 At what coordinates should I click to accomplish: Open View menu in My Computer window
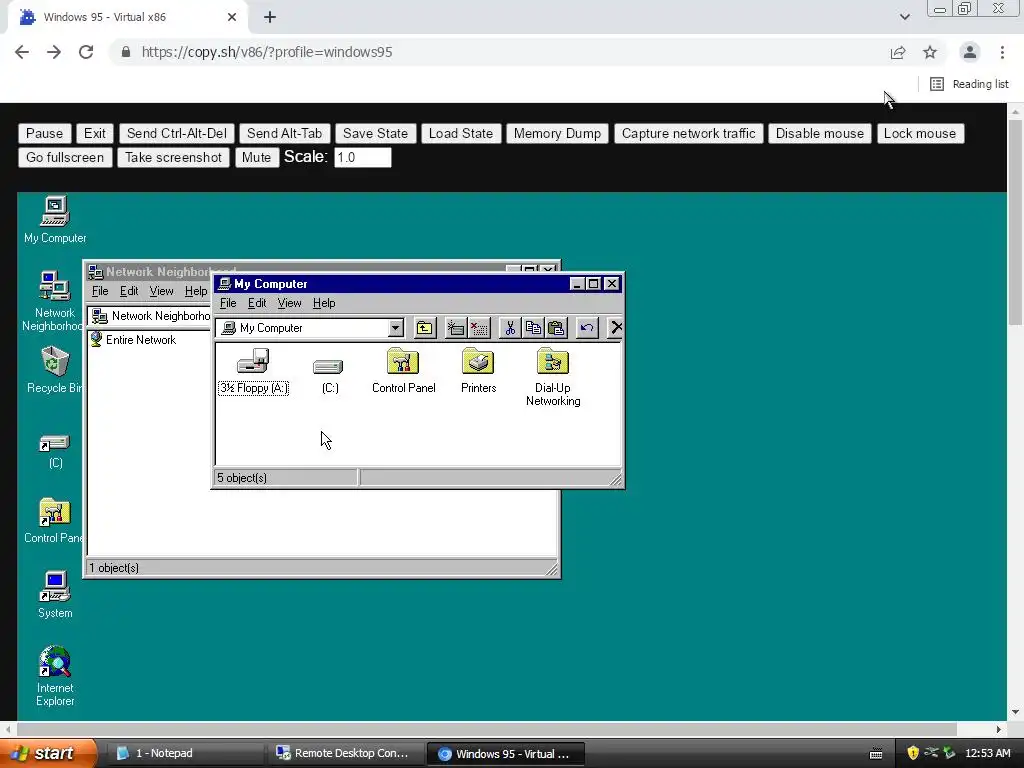(x=289, y=303)
